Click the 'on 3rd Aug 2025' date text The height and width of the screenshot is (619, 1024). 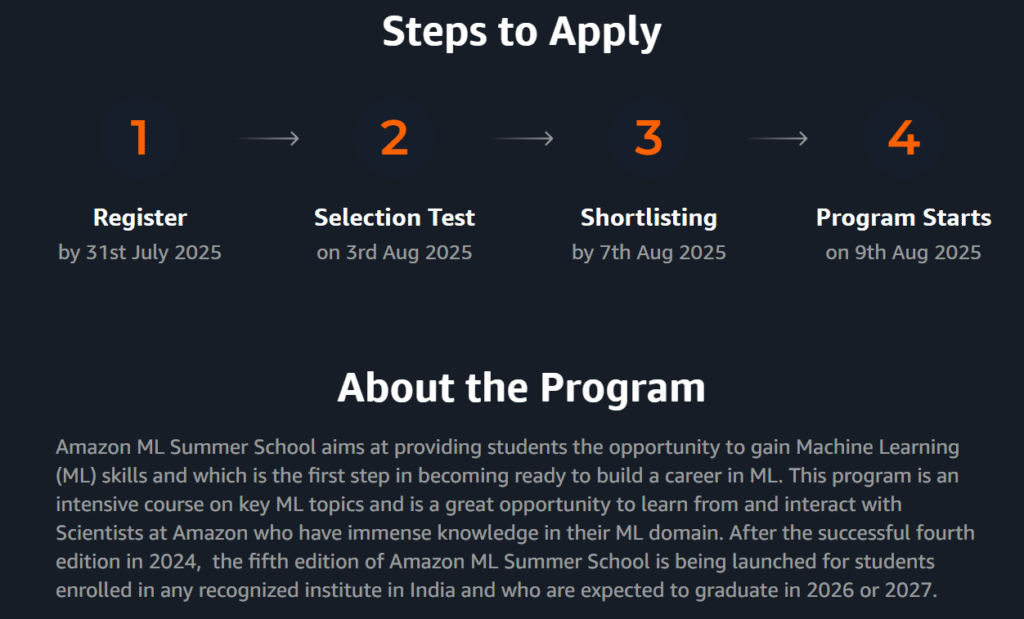[x=394, y=252]
